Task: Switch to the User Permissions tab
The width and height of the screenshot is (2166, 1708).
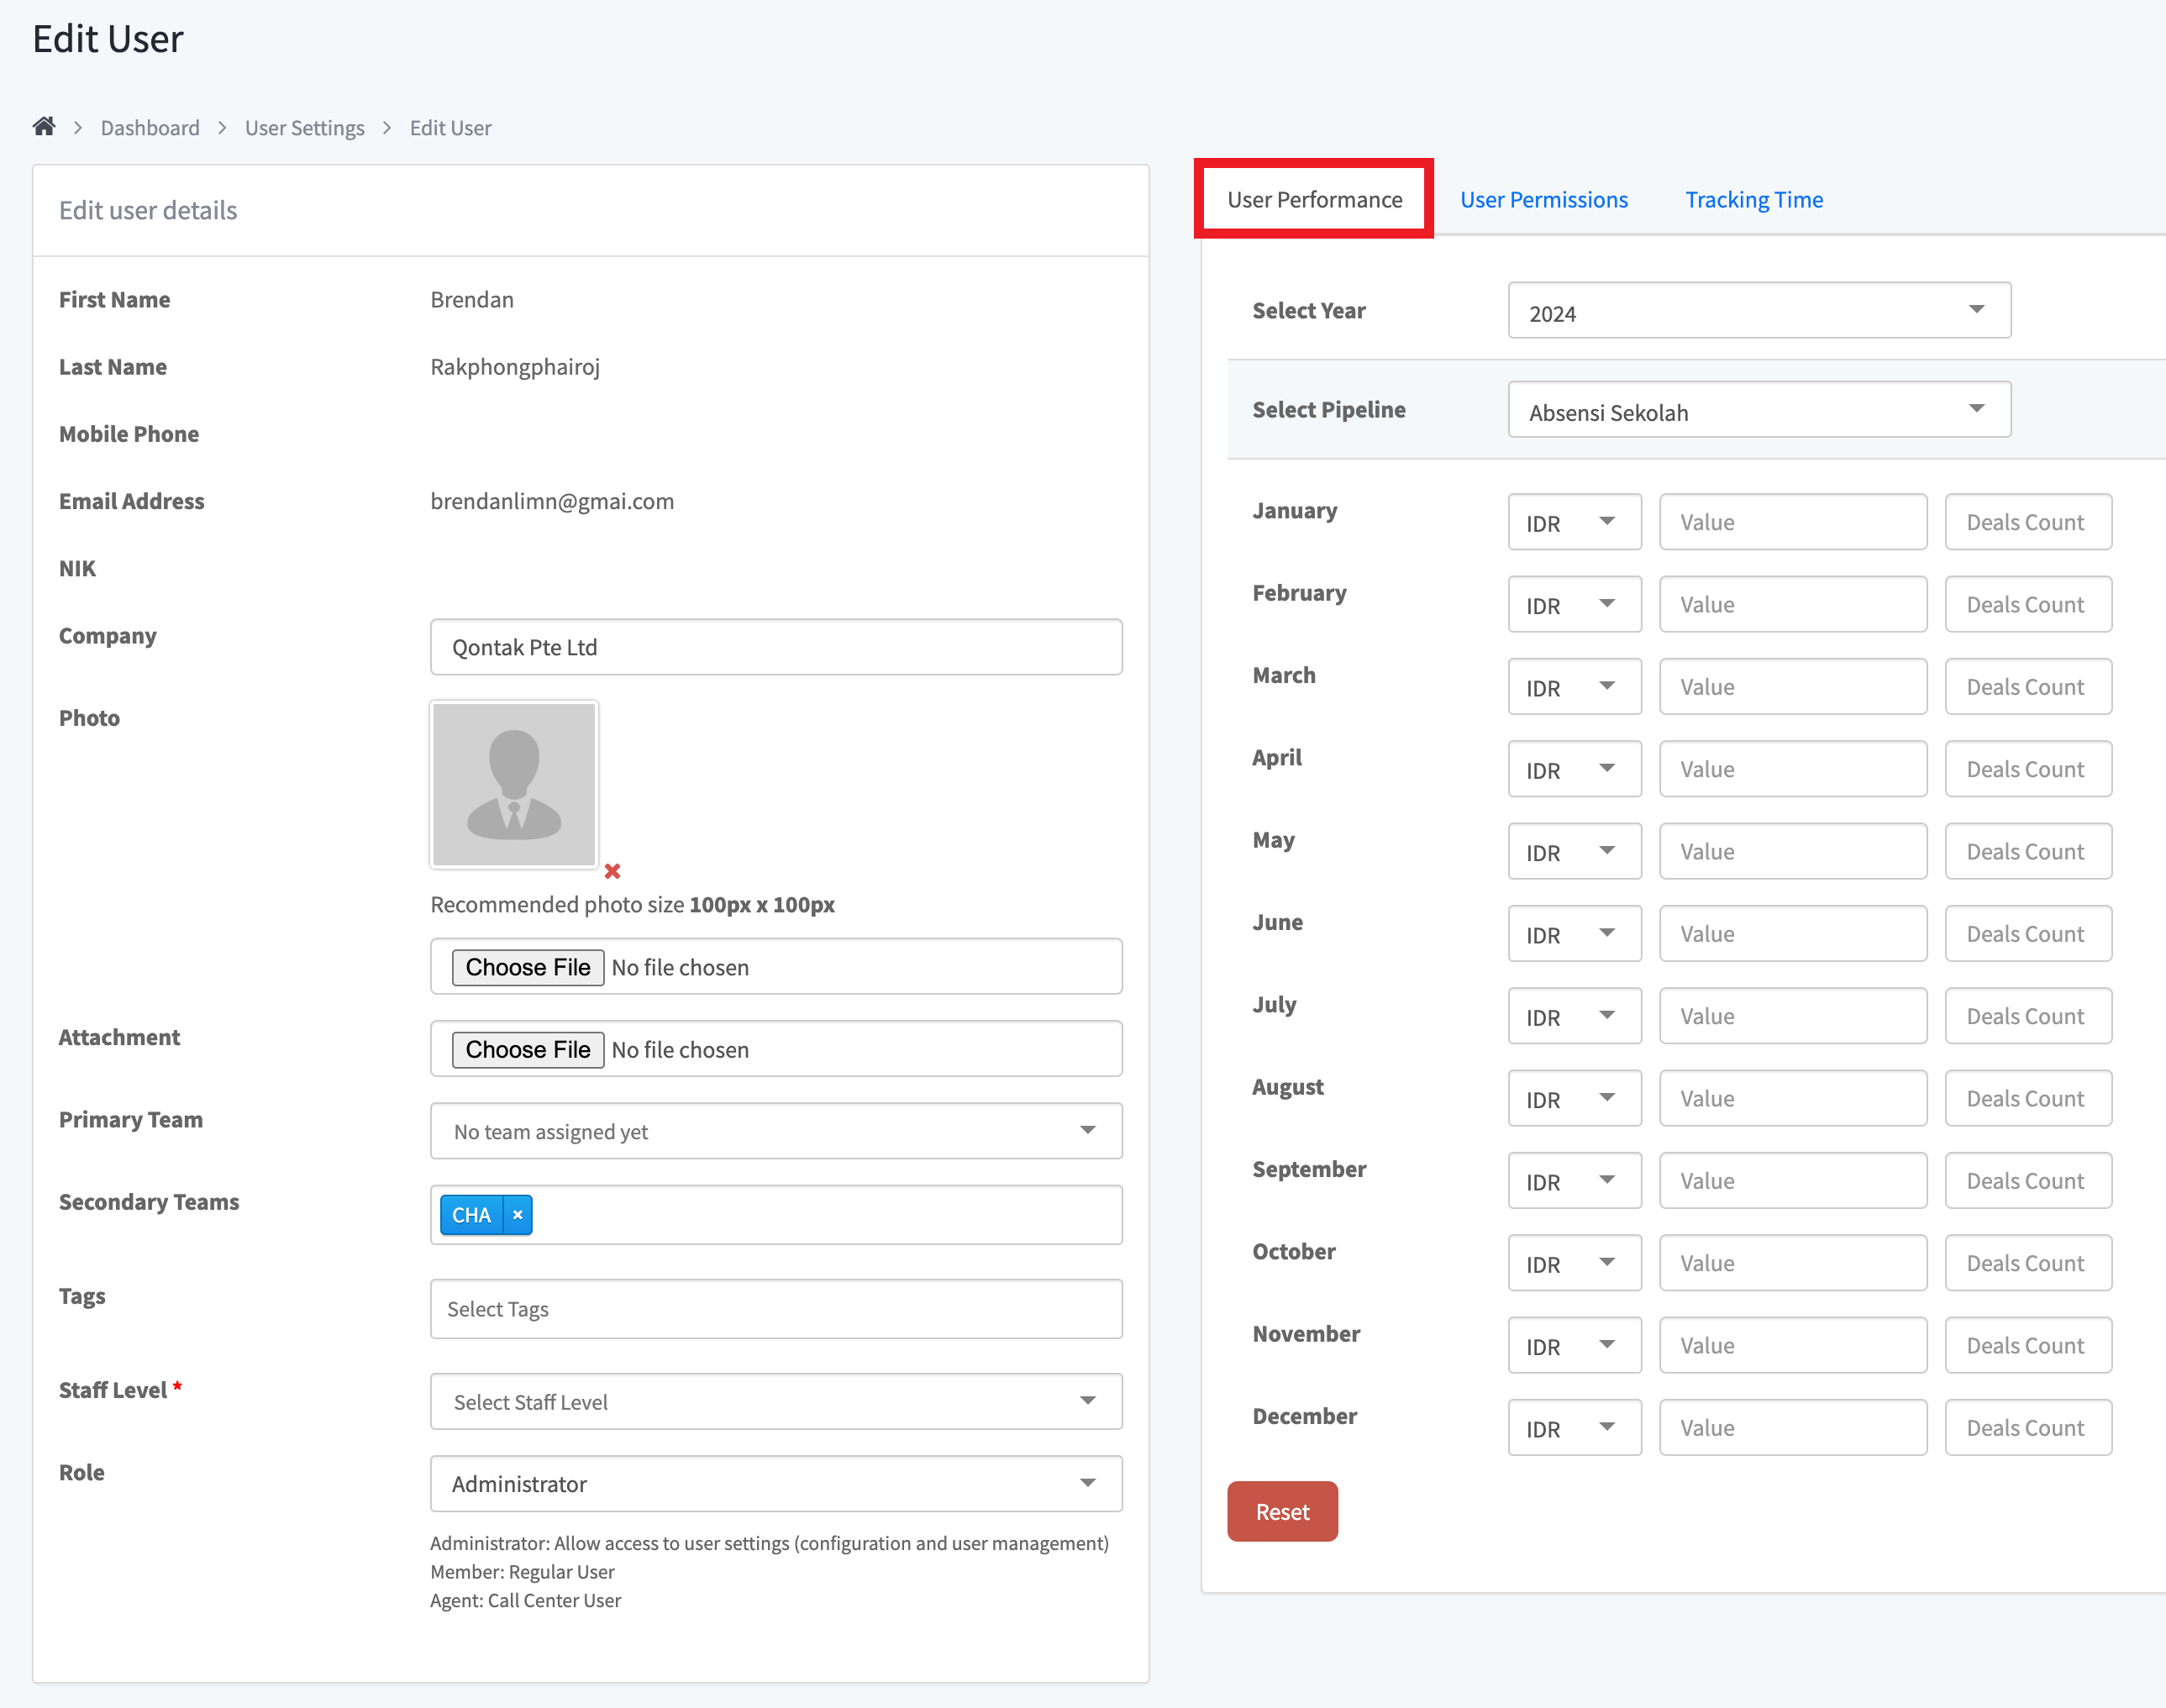Action: click(1543, 200)
